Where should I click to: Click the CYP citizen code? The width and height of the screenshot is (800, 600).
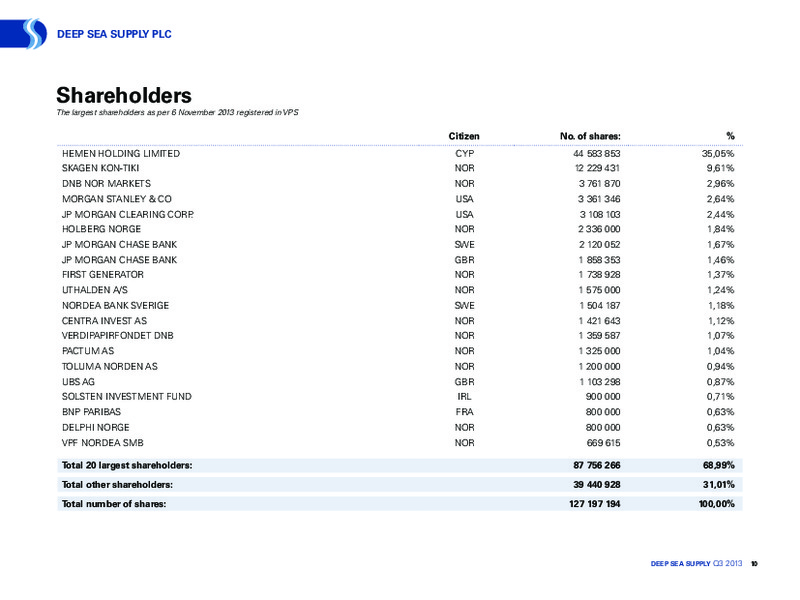tap(464, 154)
